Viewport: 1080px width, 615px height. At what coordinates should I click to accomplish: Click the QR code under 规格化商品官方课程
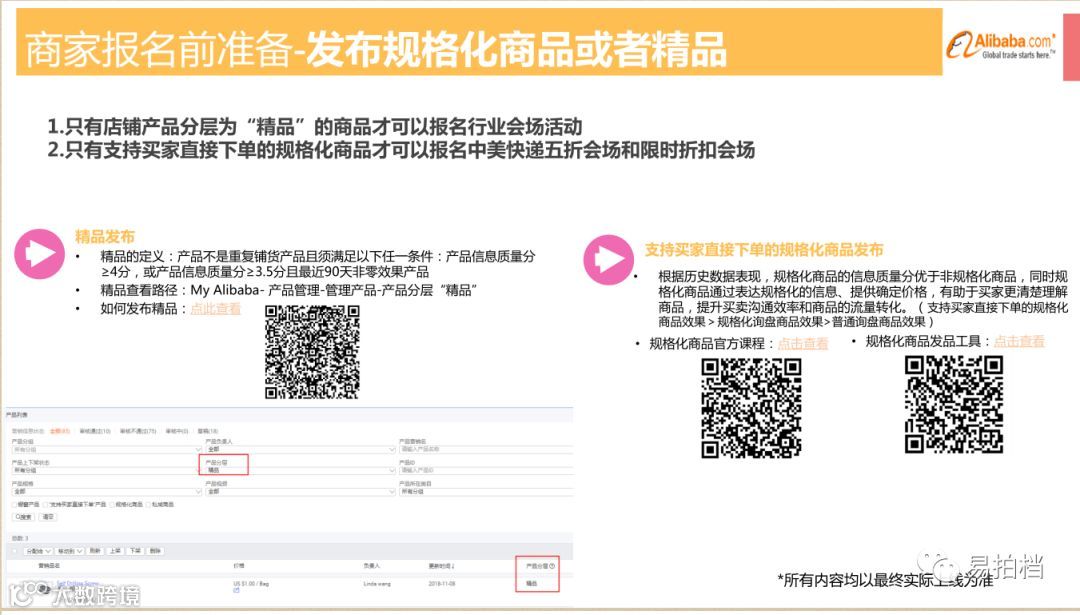tap(751, 408)
